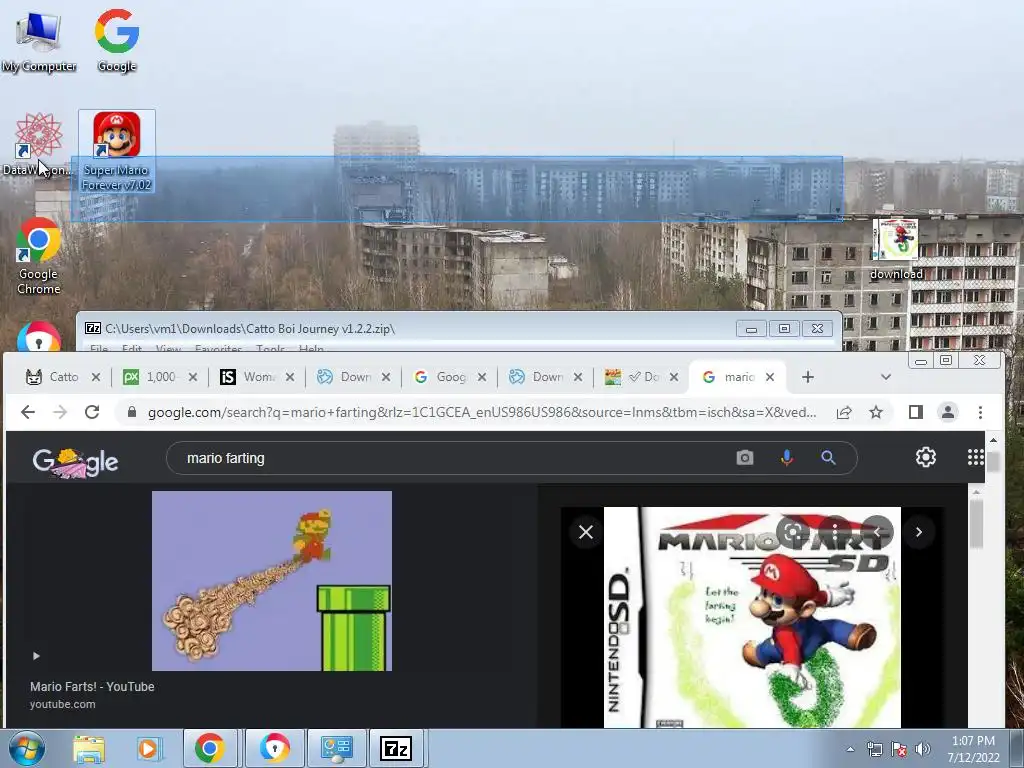This screenshot has width=1024, height=768.
Task: Open the Windows Start button
Action: (x=26, y=748)
